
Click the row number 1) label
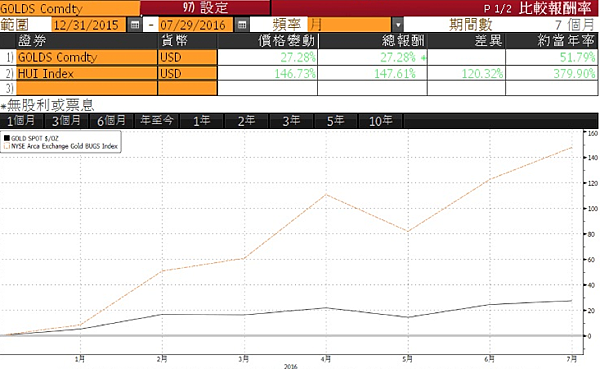click(10, 57)
